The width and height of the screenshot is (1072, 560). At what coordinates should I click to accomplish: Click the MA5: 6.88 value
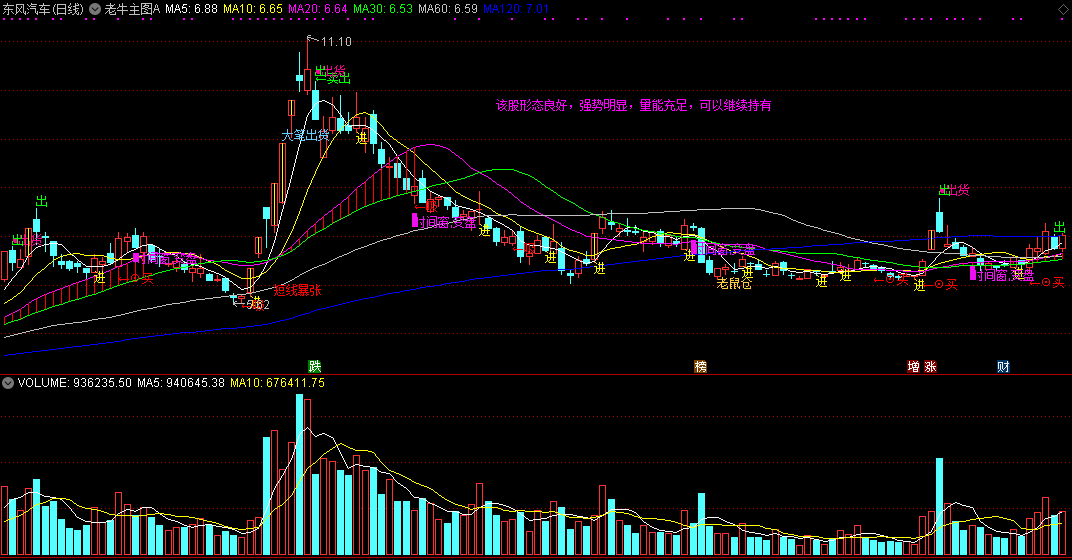[191, 9]
